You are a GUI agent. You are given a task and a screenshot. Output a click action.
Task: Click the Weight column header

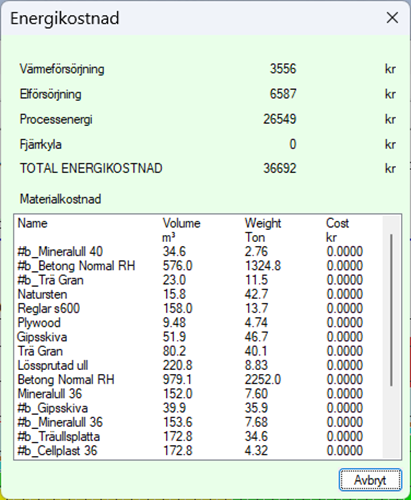(263, 223)
